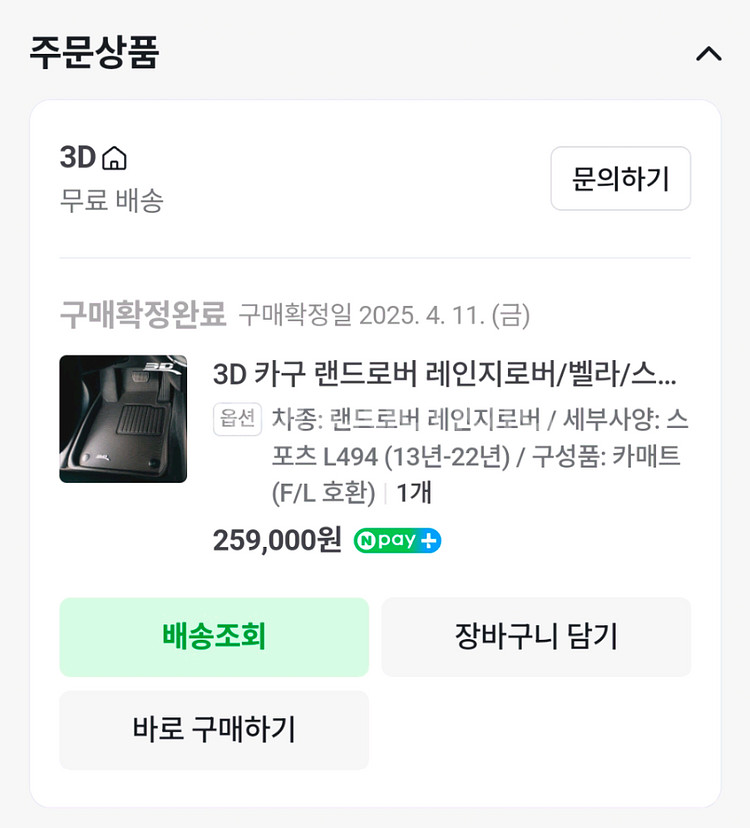Click the 259,000원 price
750x828 pixels.
coord(277,541)
